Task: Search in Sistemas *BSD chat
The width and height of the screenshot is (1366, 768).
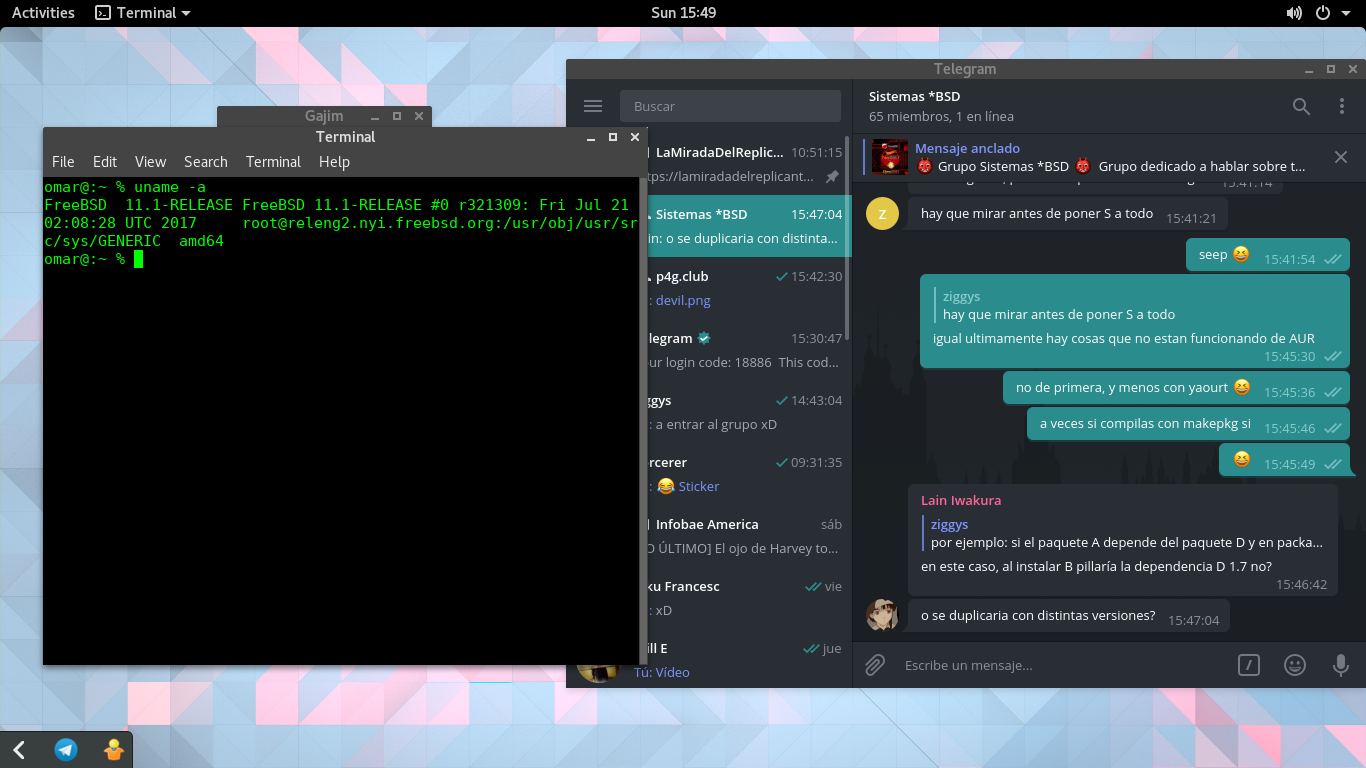Action: [1301, 106]
